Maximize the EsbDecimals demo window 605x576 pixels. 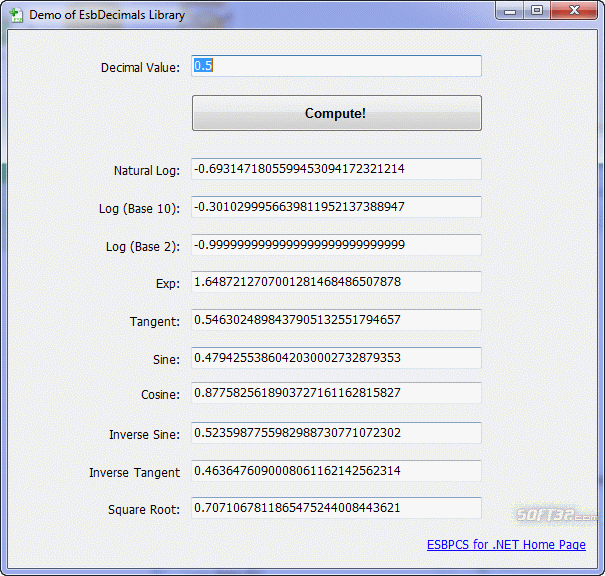pos(537,11)
